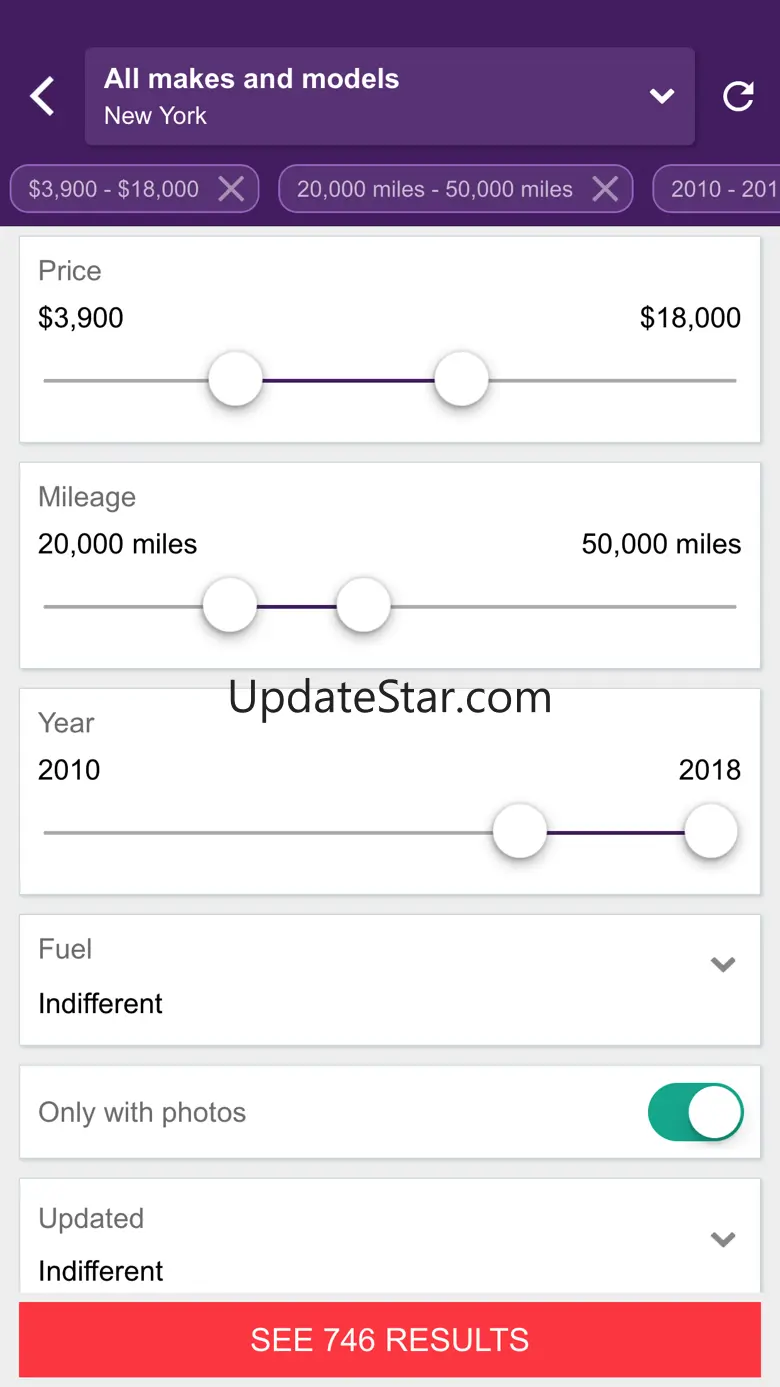Click the maximum mileage slider handle
The image size is (780, 1387).
[363, 606]
